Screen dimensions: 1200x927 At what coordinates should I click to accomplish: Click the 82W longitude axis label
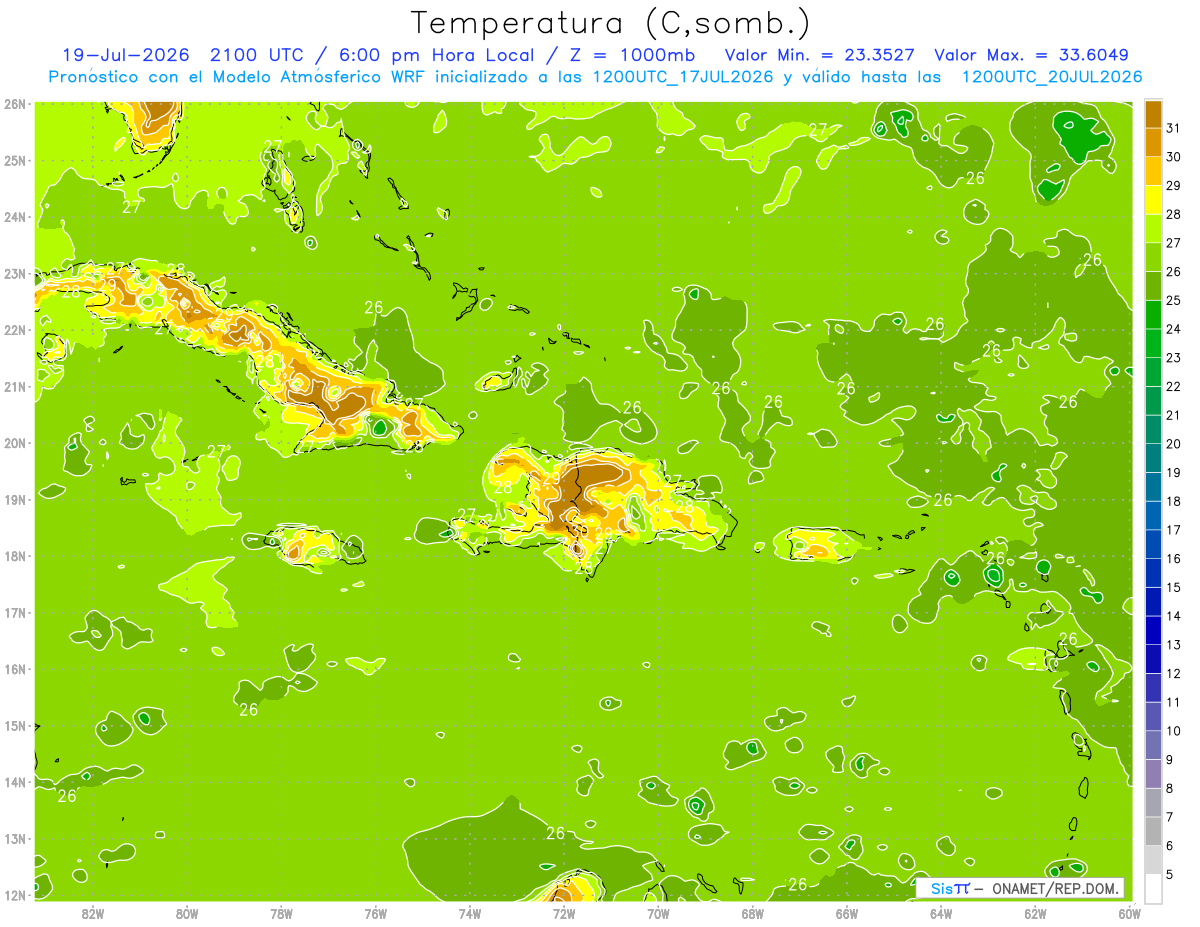pos(93,913)
